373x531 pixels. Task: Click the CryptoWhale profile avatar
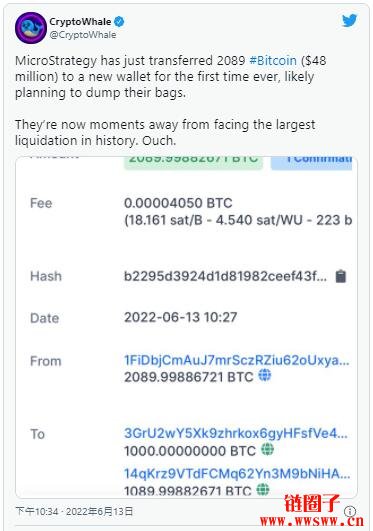click(x=30, y=28)
